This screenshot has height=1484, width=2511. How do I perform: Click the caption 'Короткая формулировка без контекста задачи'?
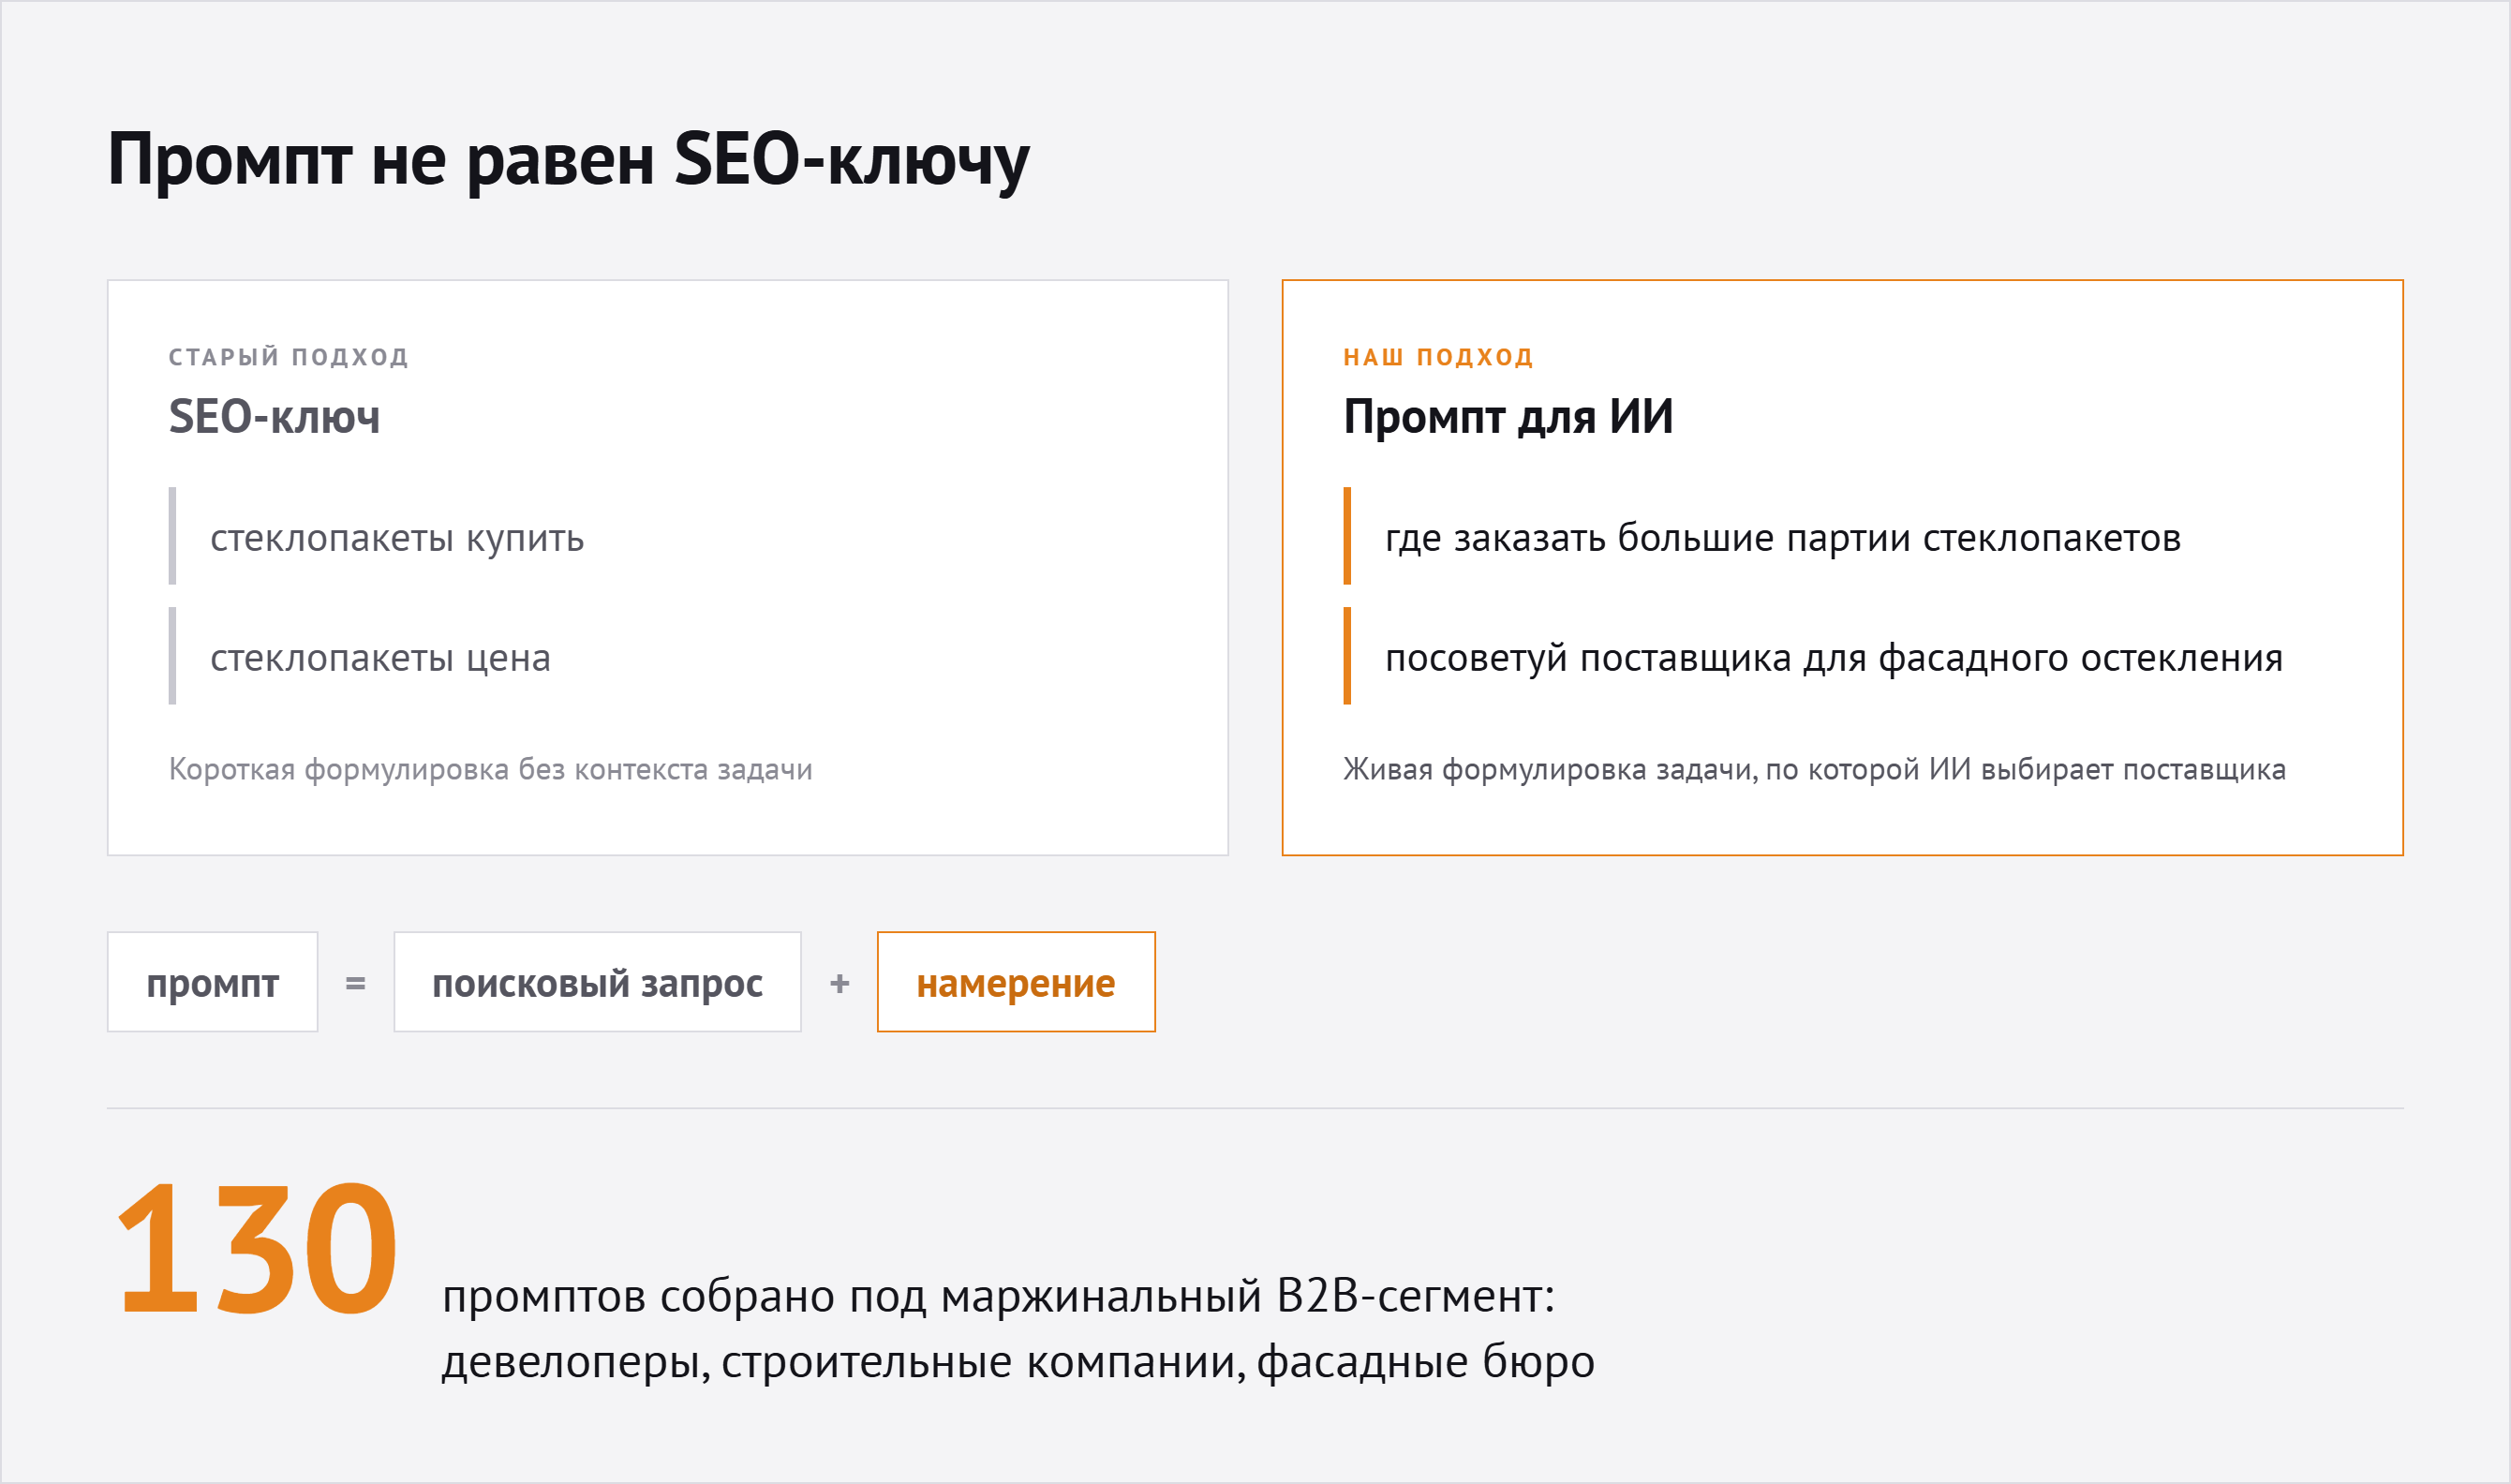[x=490, y=769]
